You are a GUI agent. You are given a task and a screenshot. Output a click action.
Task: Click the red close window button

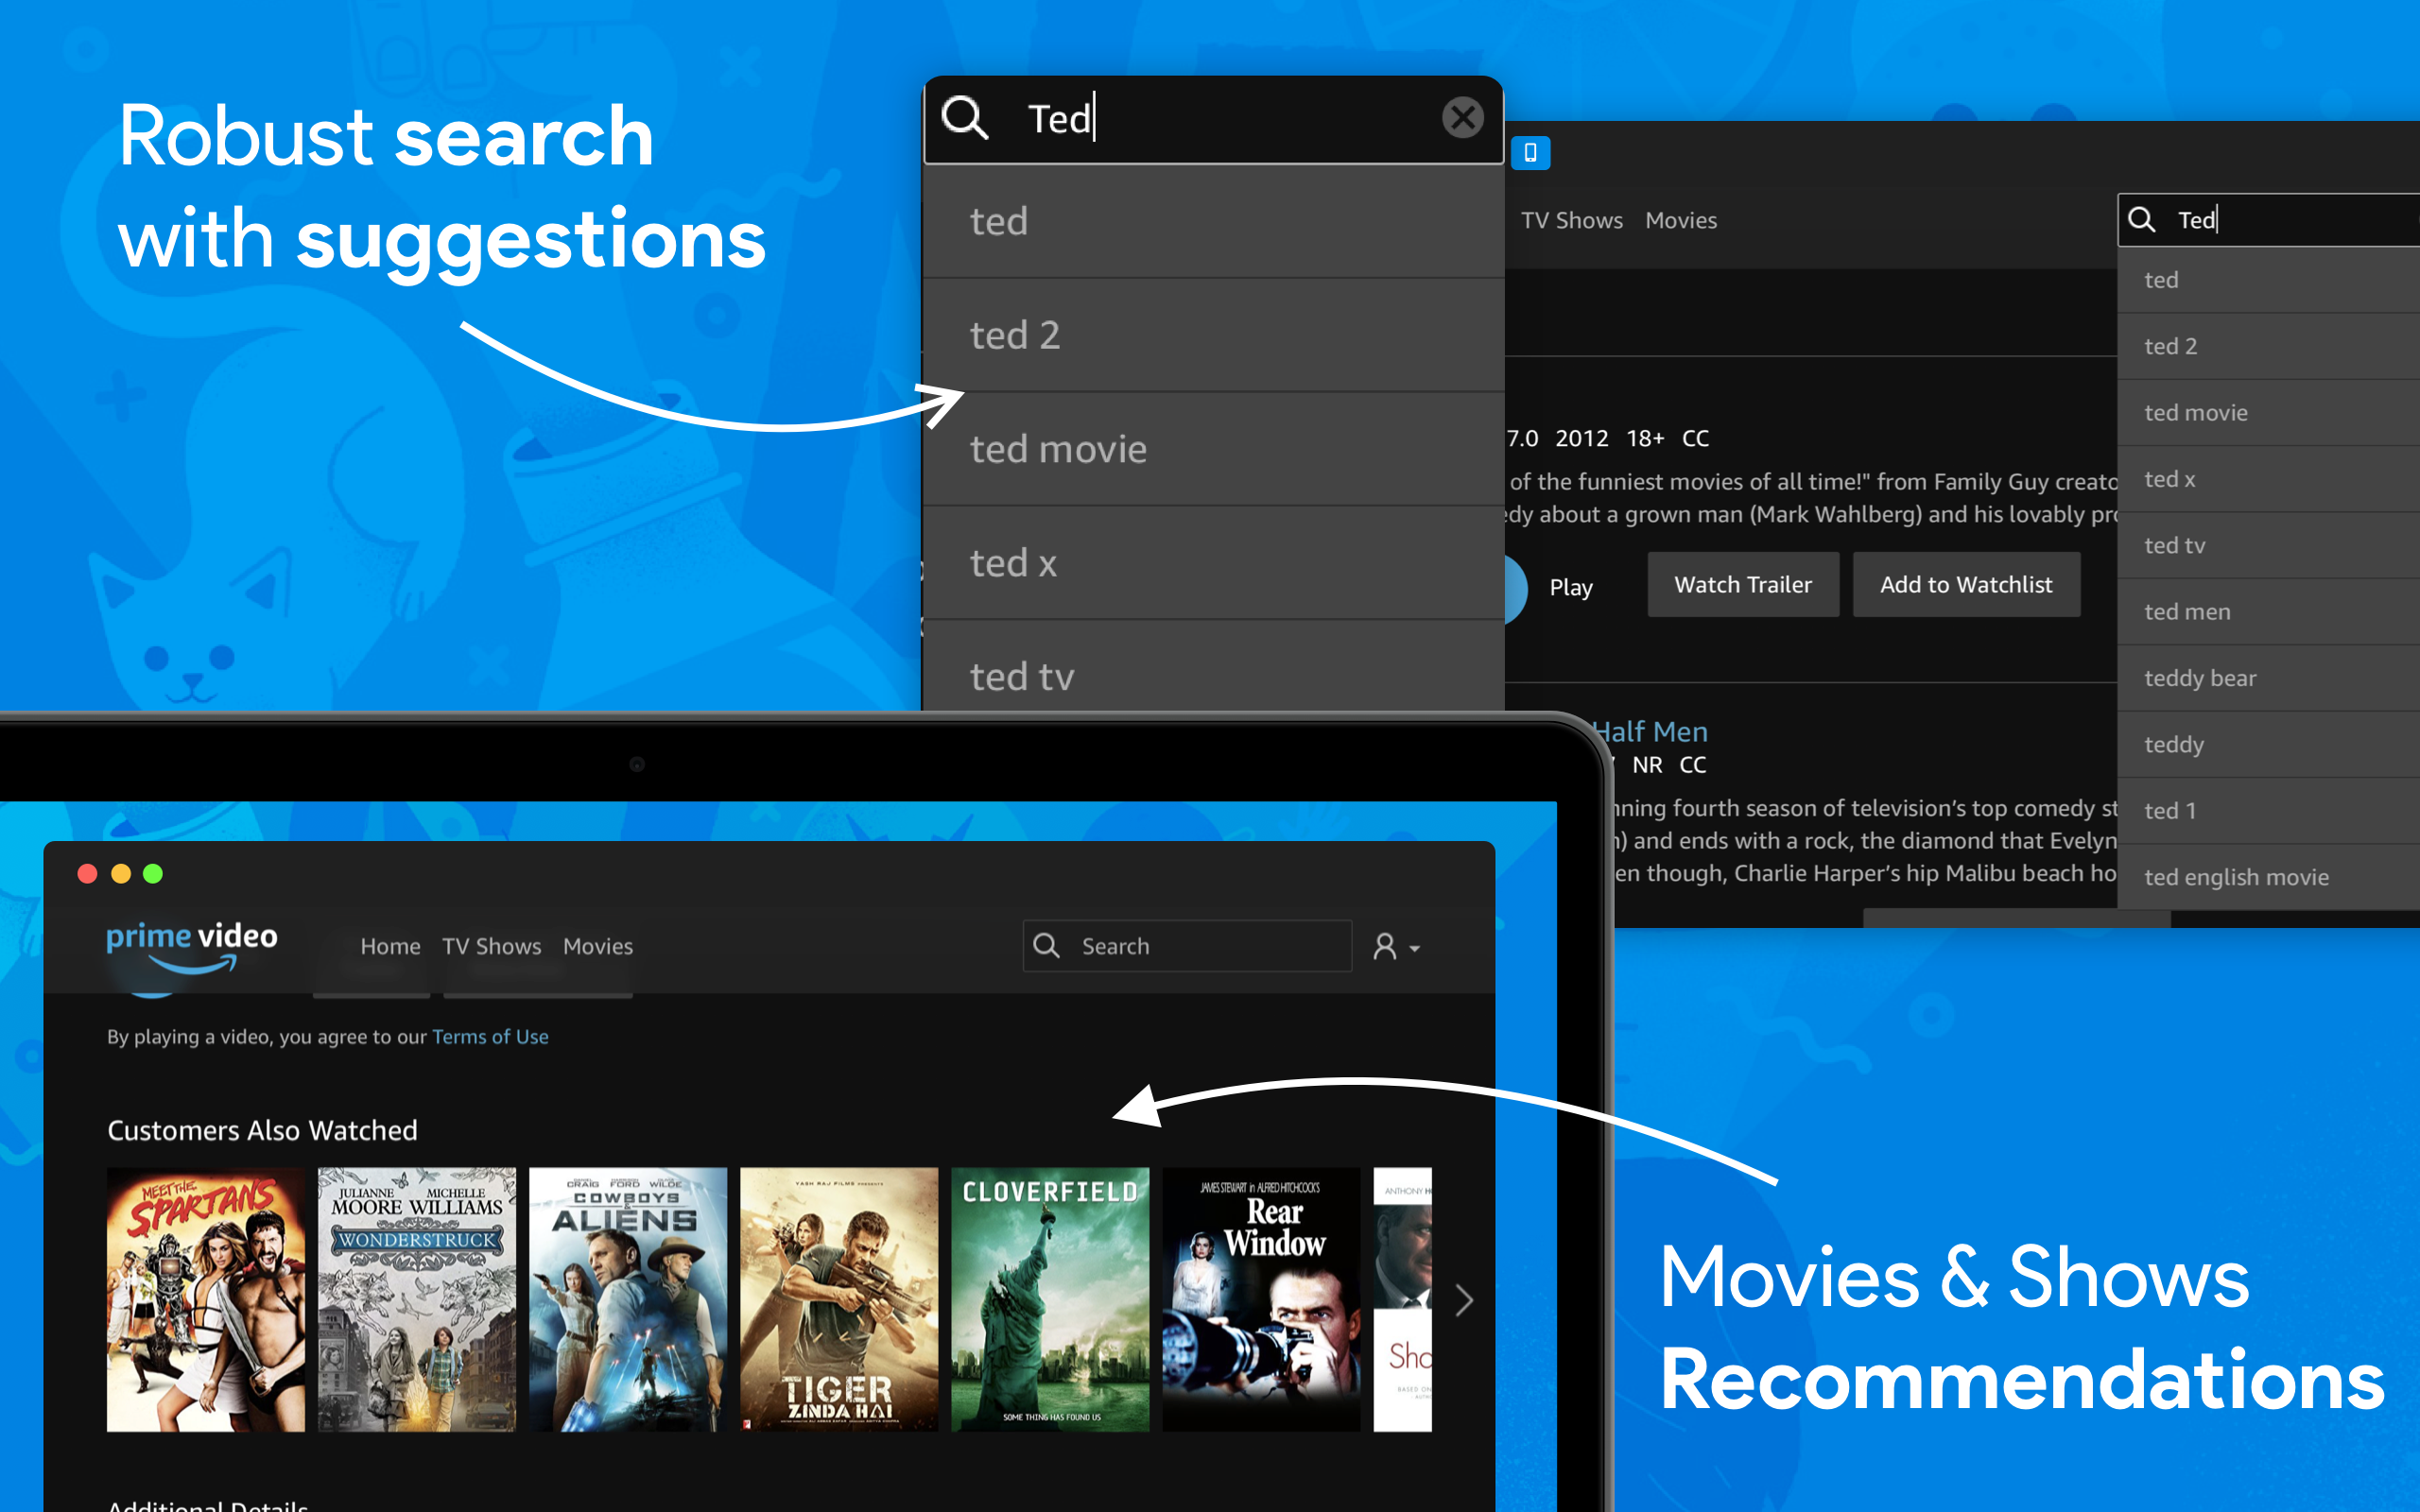[87, 874]
